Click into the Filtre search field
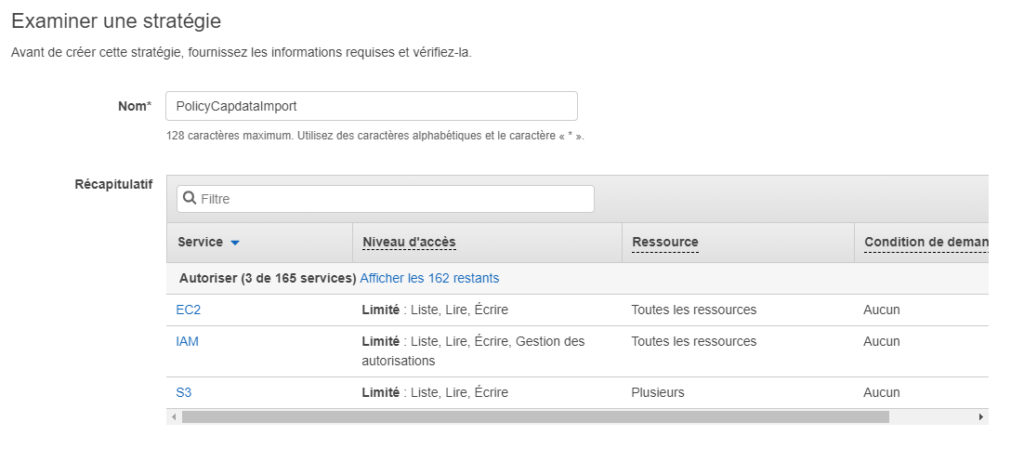1024x475 pixels. (385, 199)
